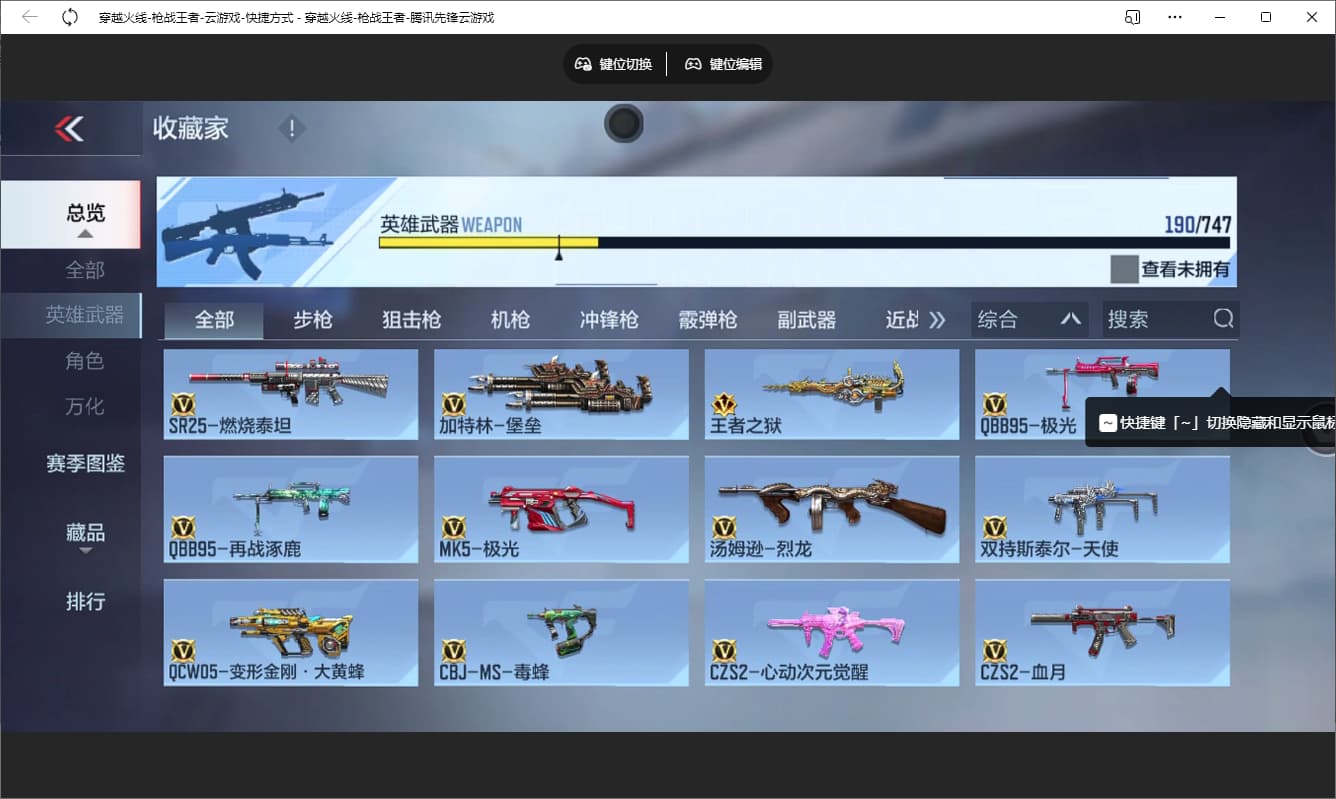
Task: Select 英雄武器 in the left sidebar
Action: click(x=71, y=315)
